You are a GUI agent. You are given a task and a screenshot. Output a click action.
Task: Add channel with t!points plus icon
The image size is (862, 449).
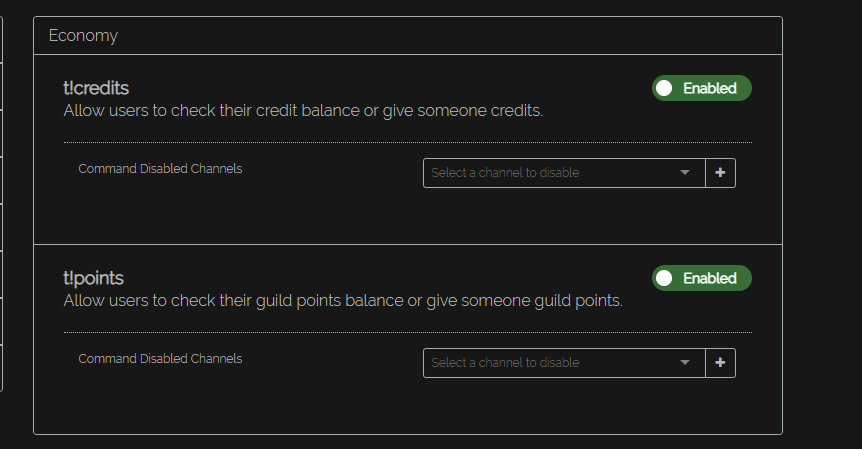coord(720,363)
